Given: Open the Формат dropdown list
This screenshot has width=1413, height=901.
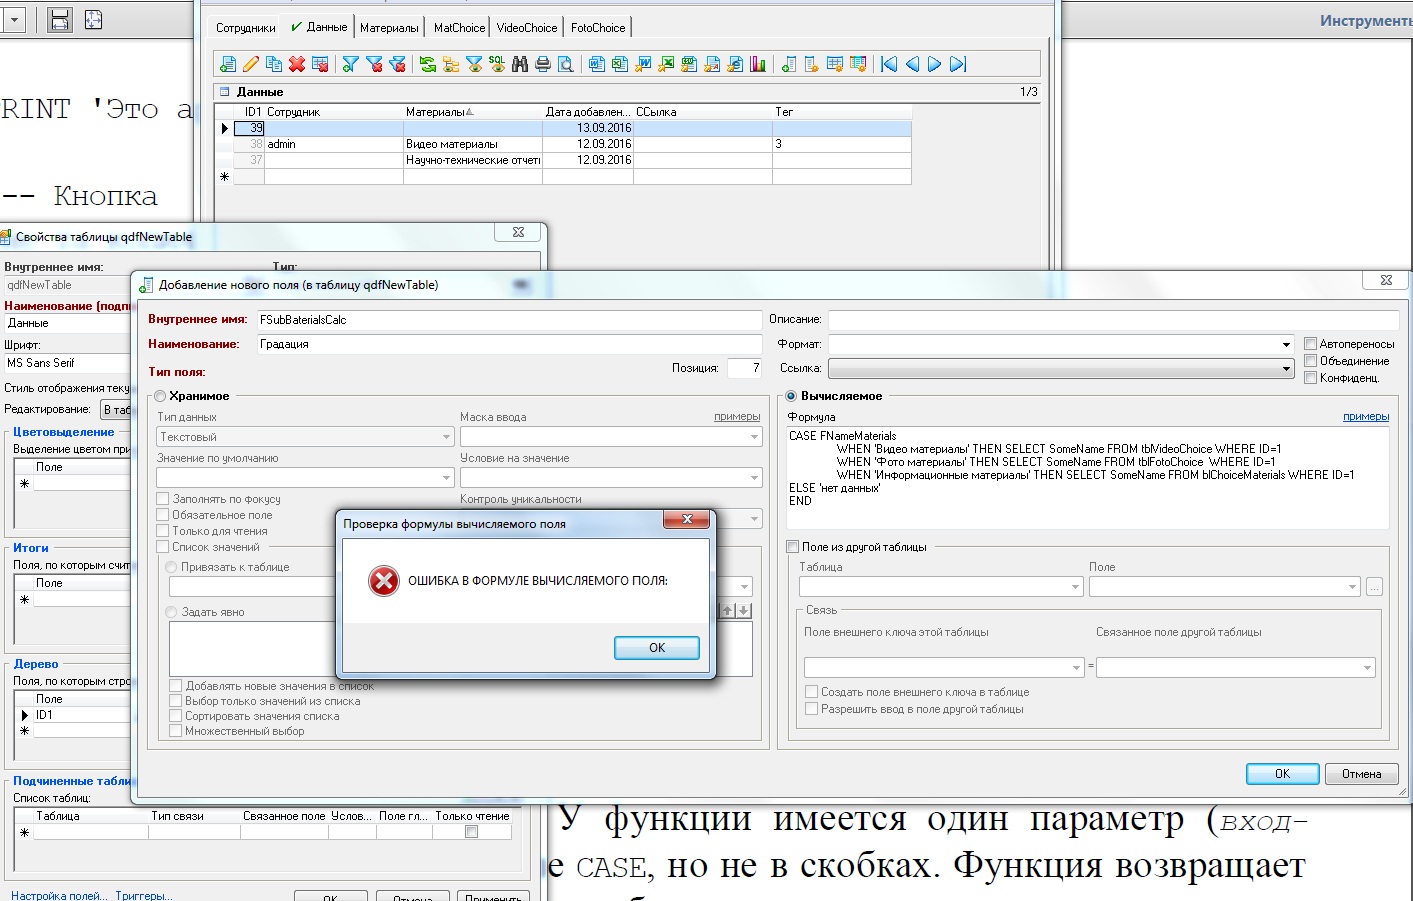Looking at the screenshot, I should (1286, 345).
